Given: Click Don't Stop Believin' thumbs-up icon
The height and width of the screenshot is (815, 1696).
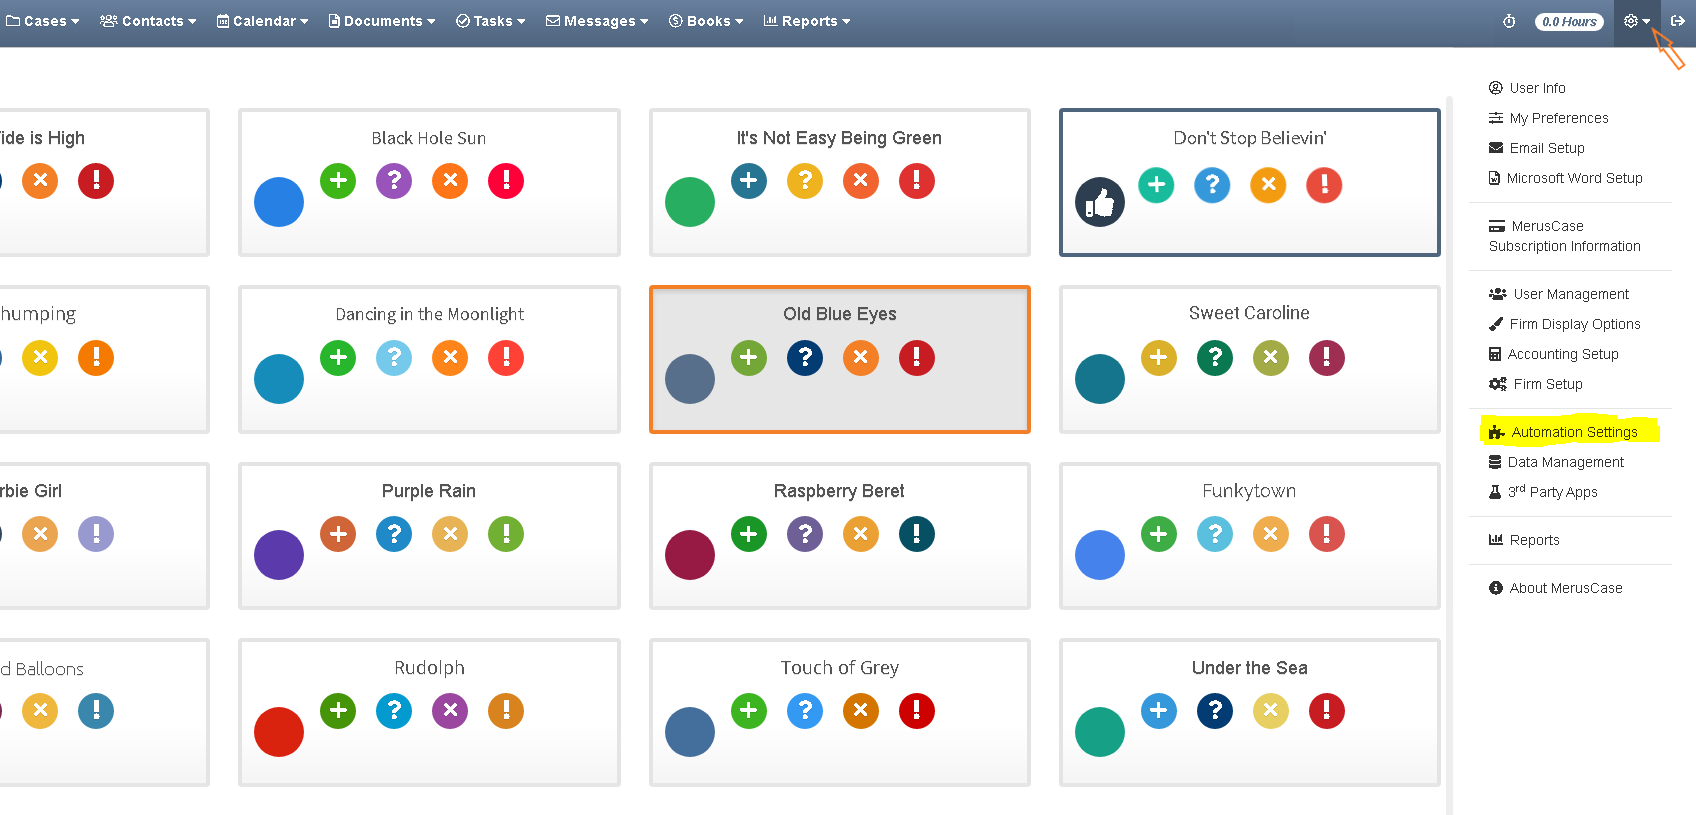Looking at the screenshot, I should coord(1100,202).
